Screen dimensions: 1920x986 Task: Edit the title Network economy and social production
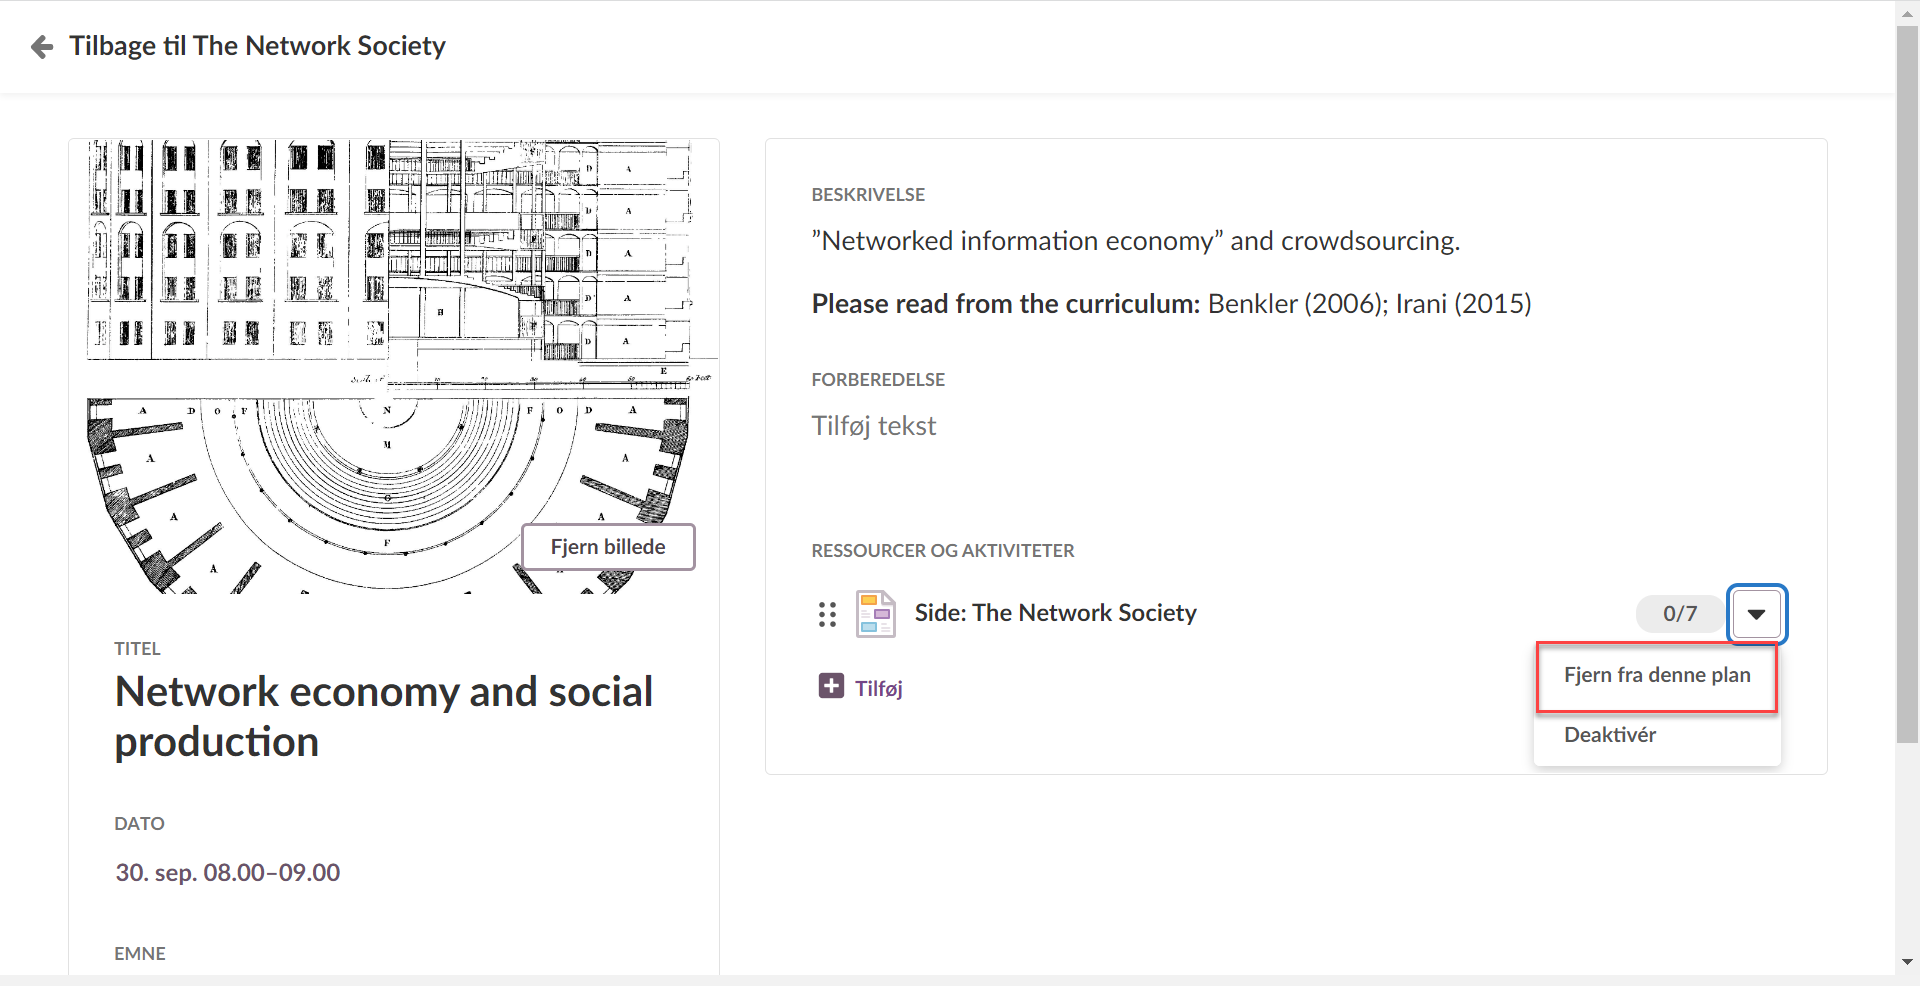(x=383, y=716)
